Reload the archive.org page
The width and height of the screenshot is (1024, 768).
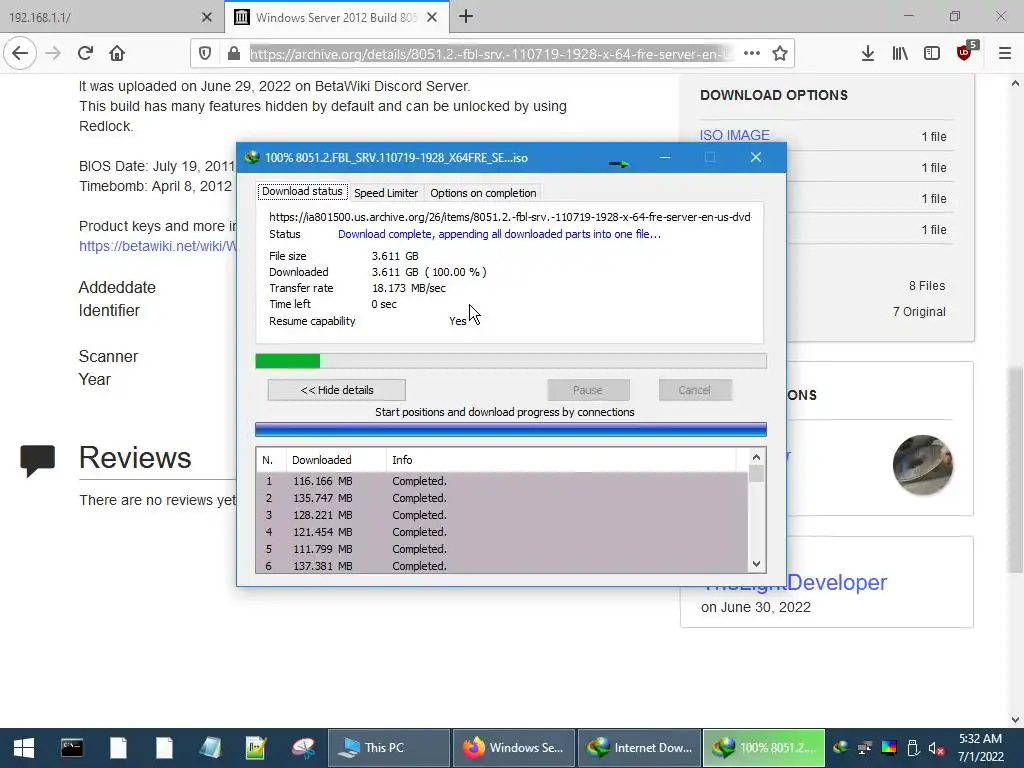point(85,54)
